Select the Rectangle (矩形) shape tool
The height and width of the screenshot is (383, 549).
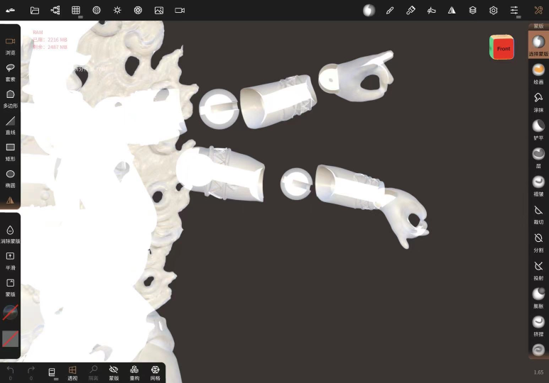10,152
